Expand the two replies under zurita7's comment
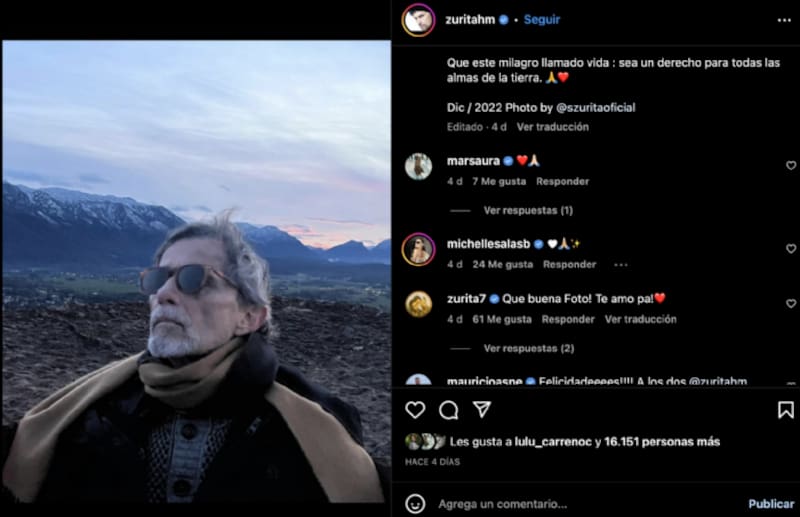Image resolution: width=800 pixels, height=517 pixels. (x=528, y=348)
